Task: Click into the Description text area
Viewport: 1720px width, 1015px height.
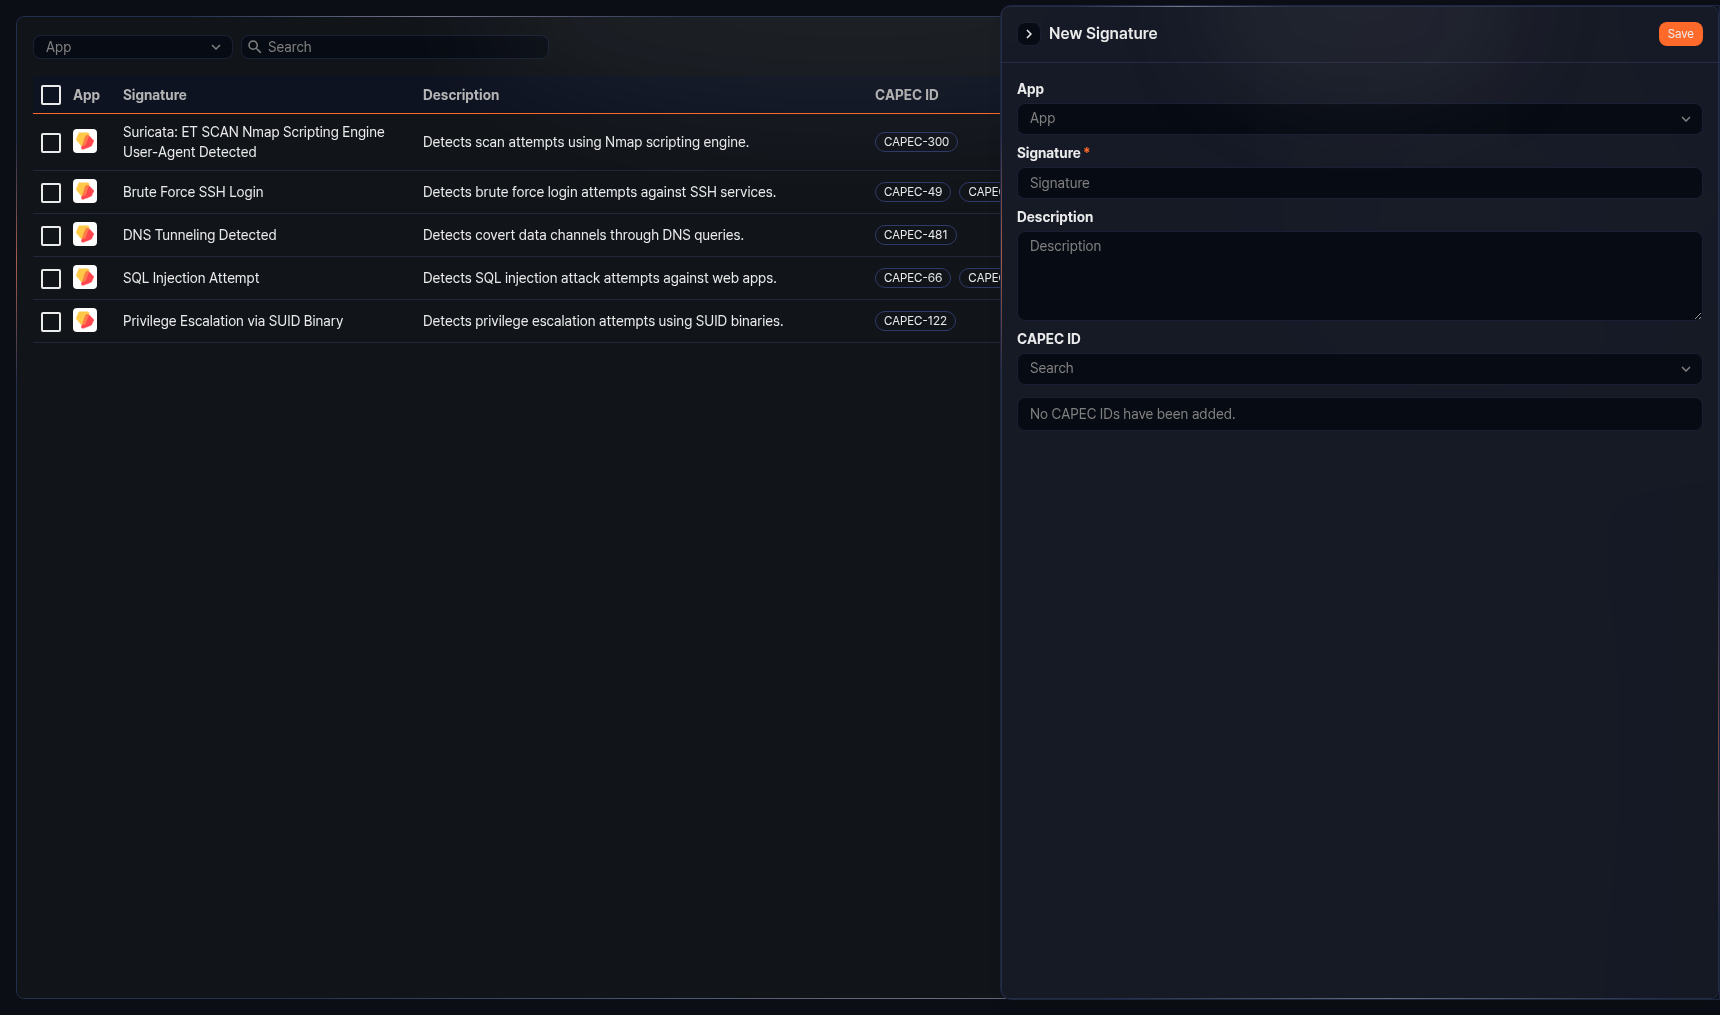Action: point(1359,276)
